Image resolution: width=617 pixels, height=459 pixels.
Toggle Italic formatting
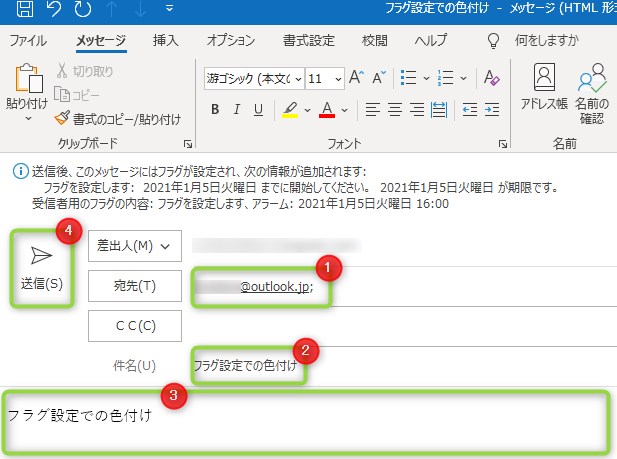pyautogui.click(x=236, y=109)
